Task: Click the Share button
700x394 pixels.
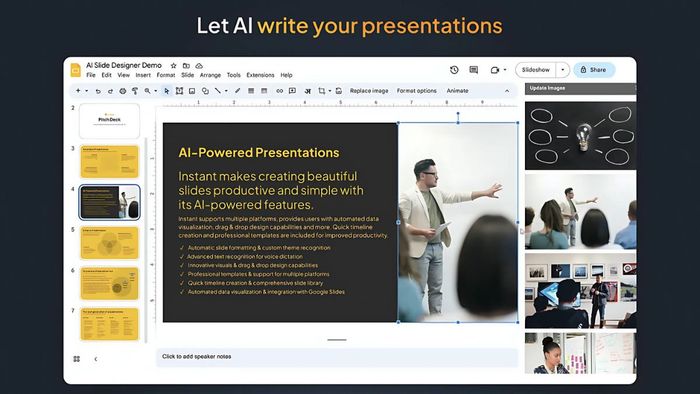Action: coord(594,70)
